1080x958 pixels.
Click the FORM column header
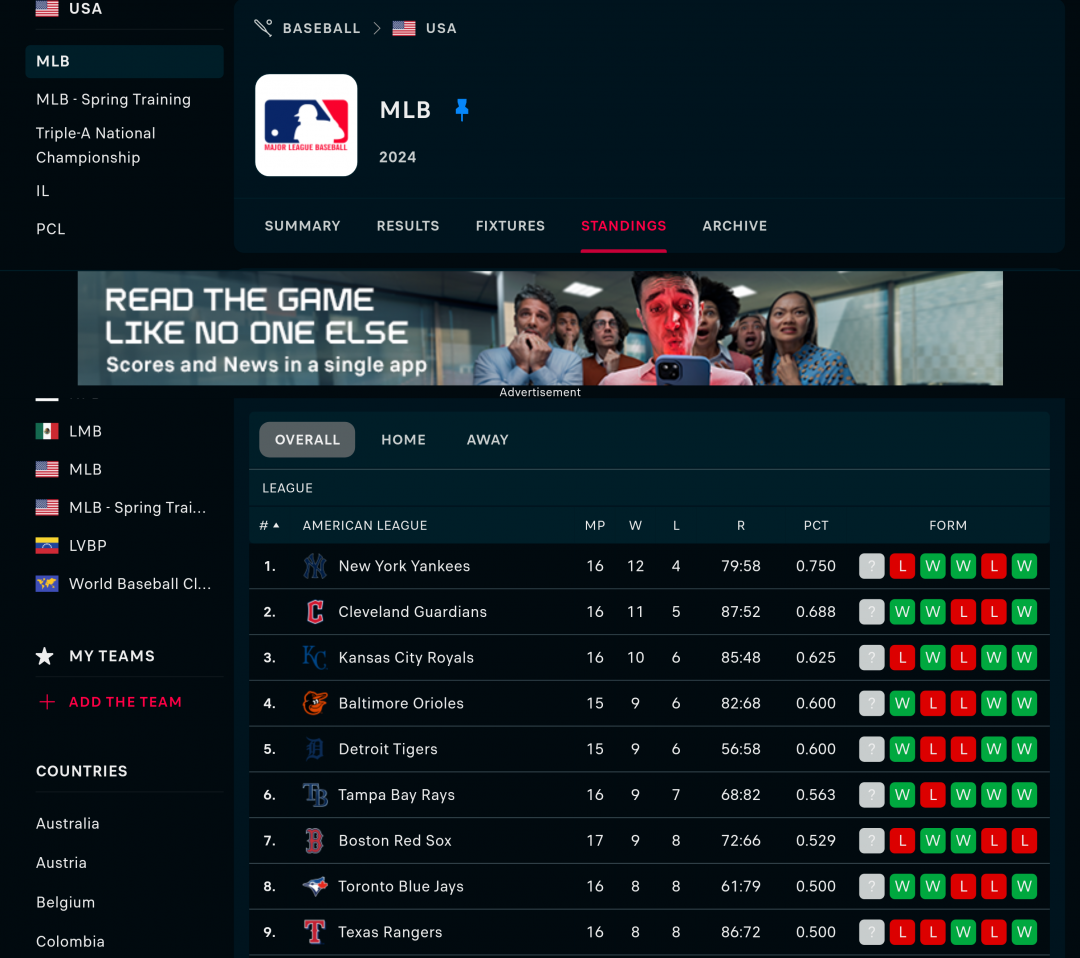(x=948, y=525)
